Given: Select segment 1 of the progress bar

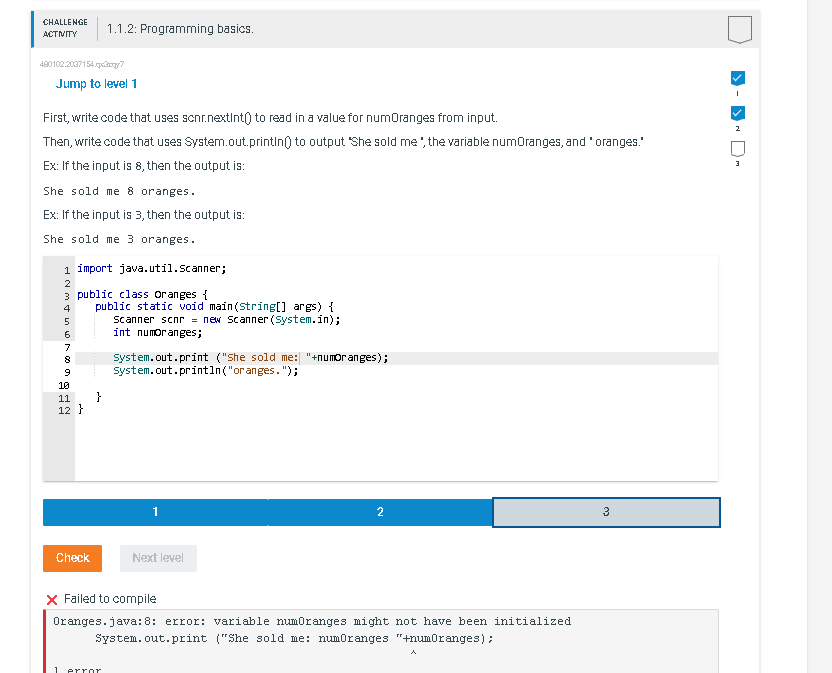Looking at the screenshot, I should click(x=155, y=511).
